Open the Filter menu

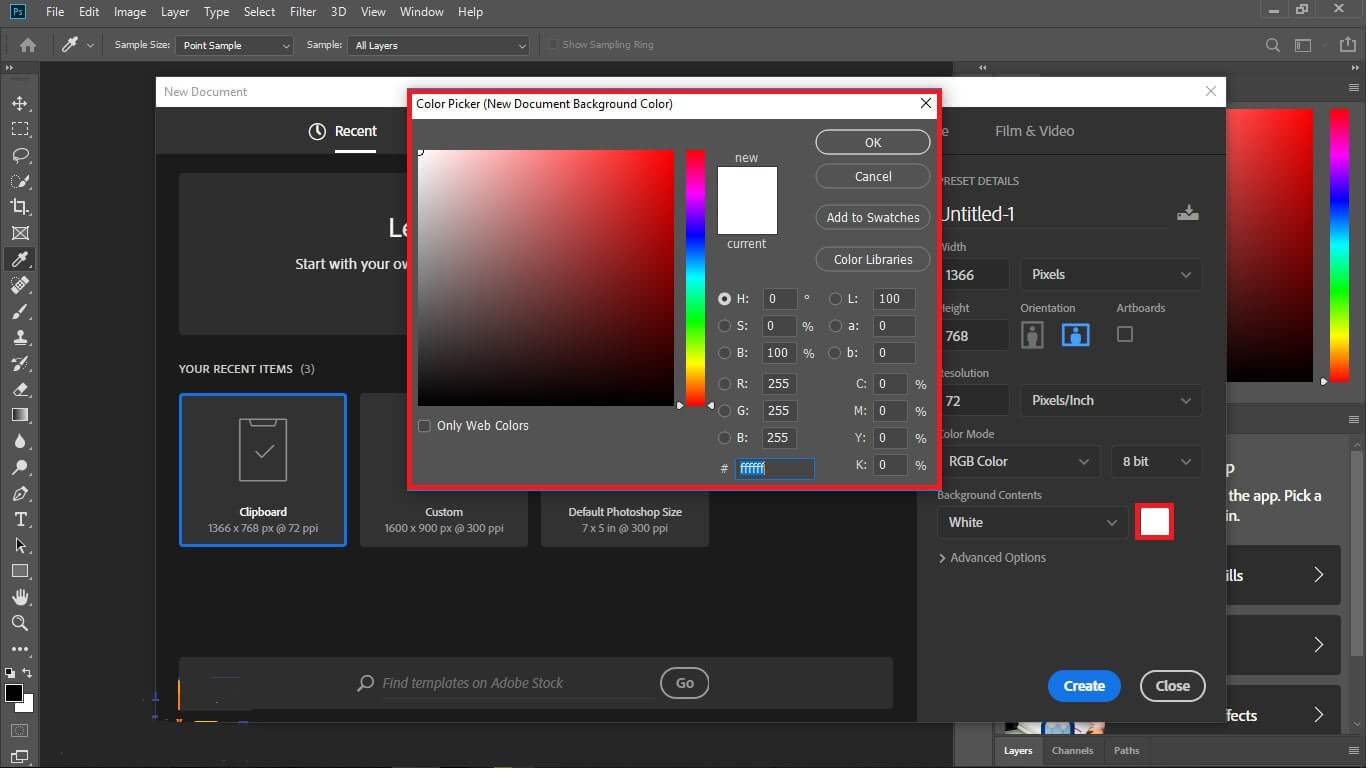tap(304, 12)
